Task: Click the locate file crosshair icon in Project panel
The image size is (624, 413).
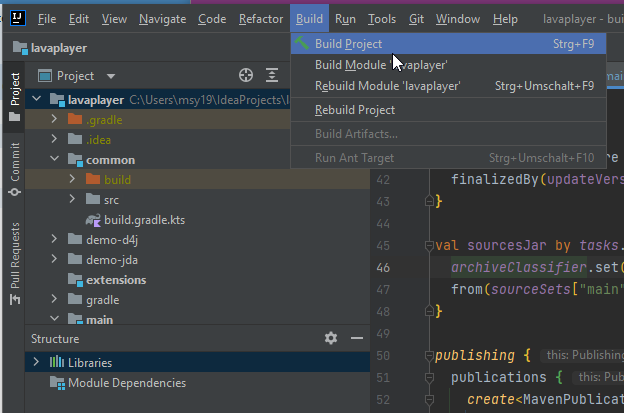Action: point(246,76)
